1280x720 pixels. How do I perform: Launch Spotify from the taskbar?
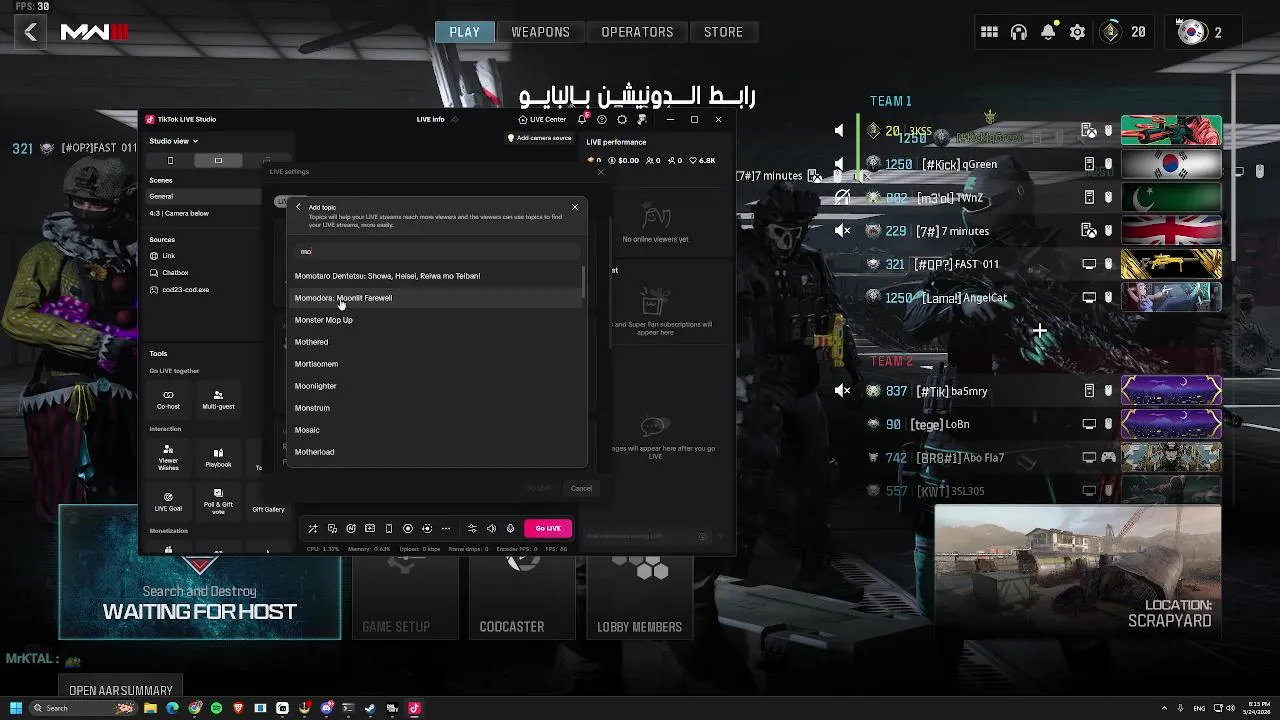point(216,708)
